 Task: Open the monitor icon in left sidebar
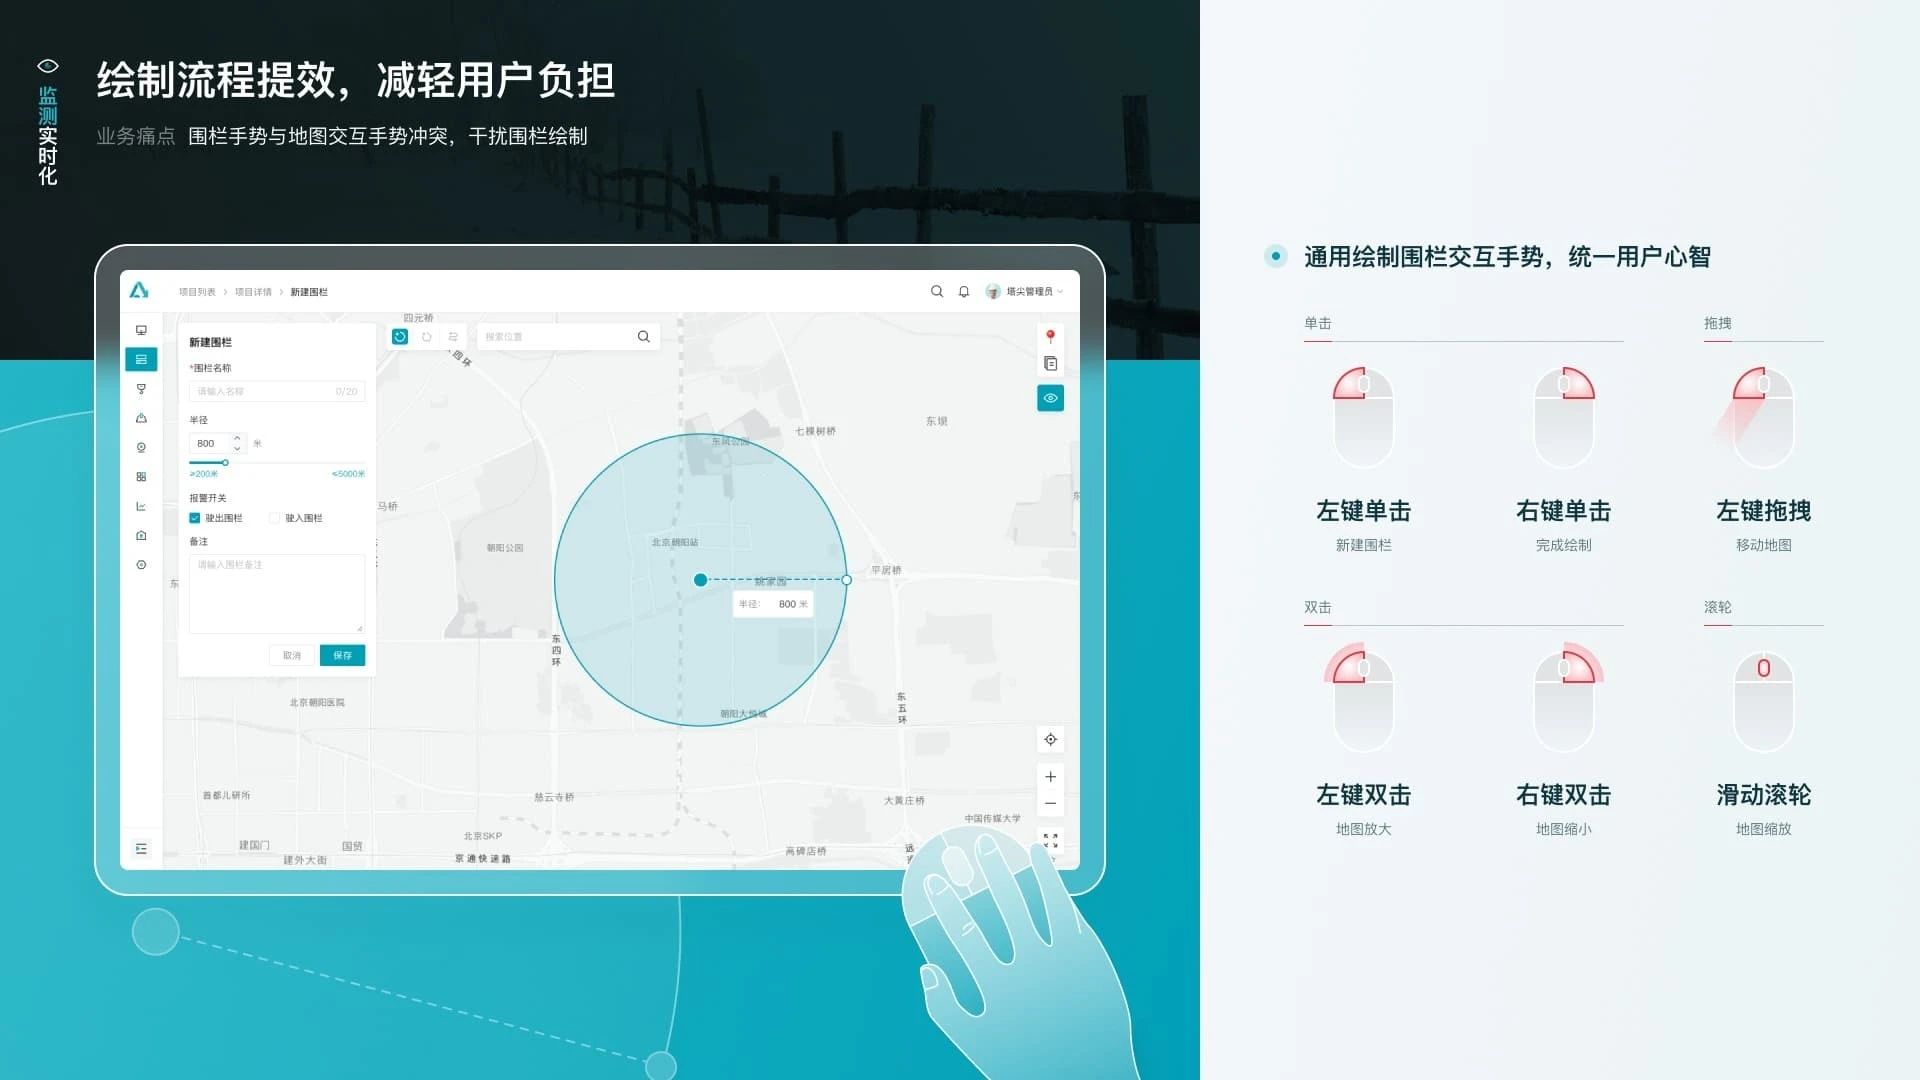click(x=141, y=330)
